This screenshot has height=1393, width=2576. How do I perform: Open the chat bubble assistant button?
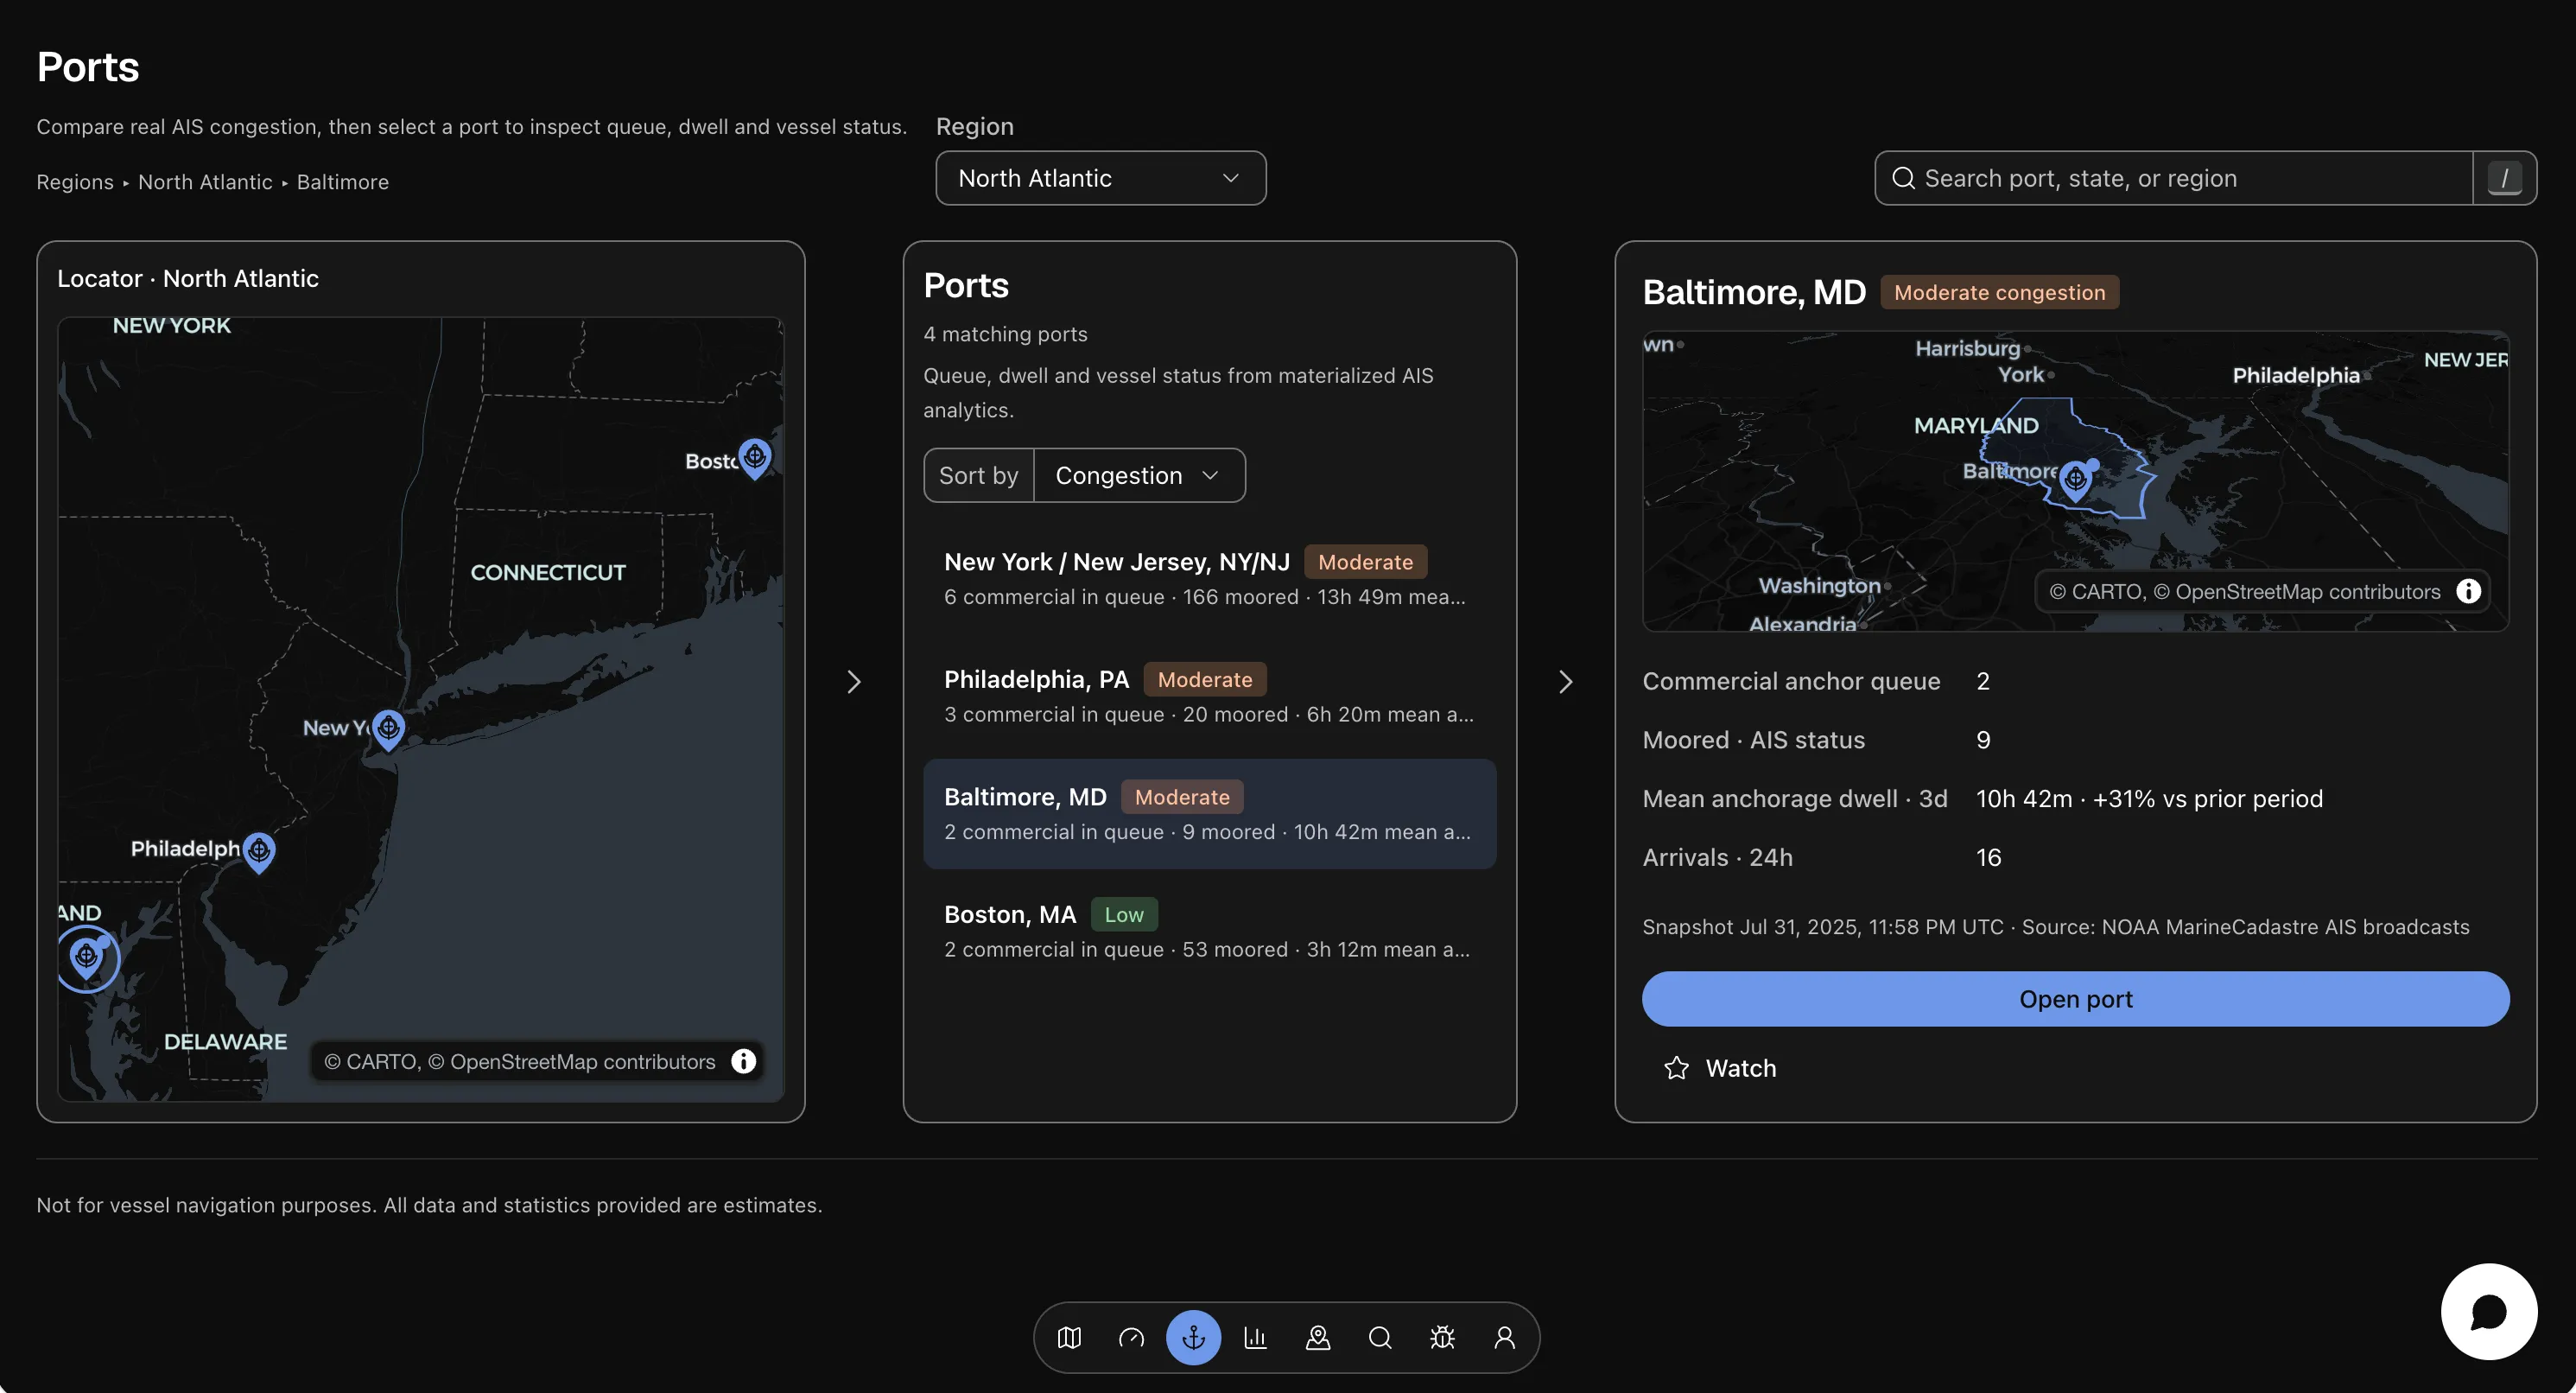[x=2488, y=1311]
